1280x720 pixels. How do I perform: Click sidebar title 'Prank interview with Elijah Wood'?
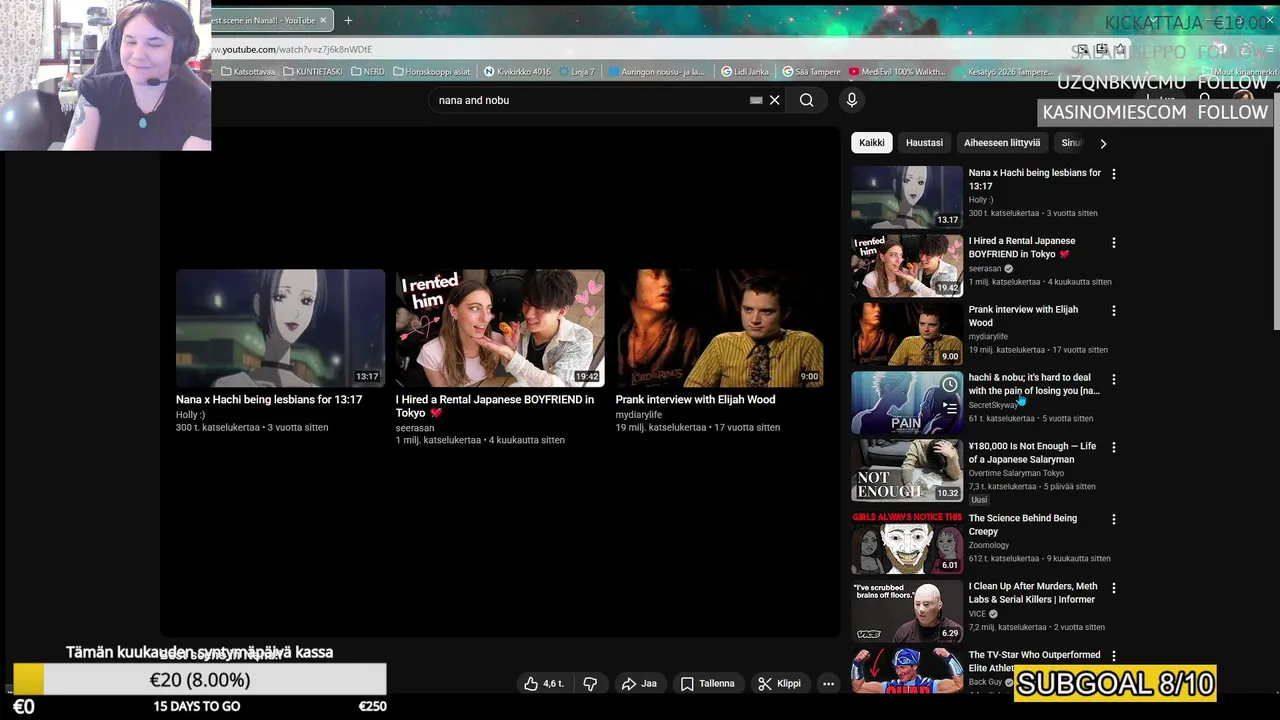coord(1023,316)
